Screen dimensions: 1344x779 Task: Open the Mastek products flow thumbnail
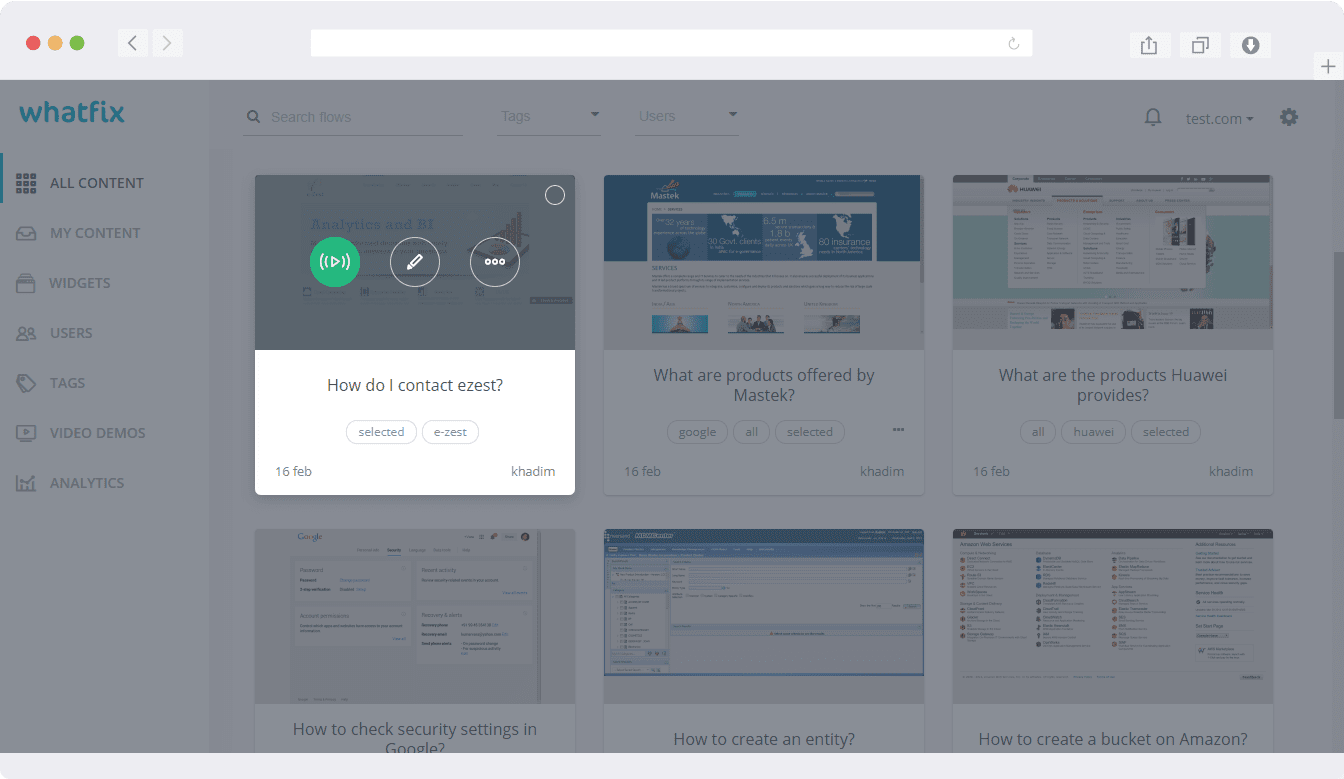pos(764,262)
